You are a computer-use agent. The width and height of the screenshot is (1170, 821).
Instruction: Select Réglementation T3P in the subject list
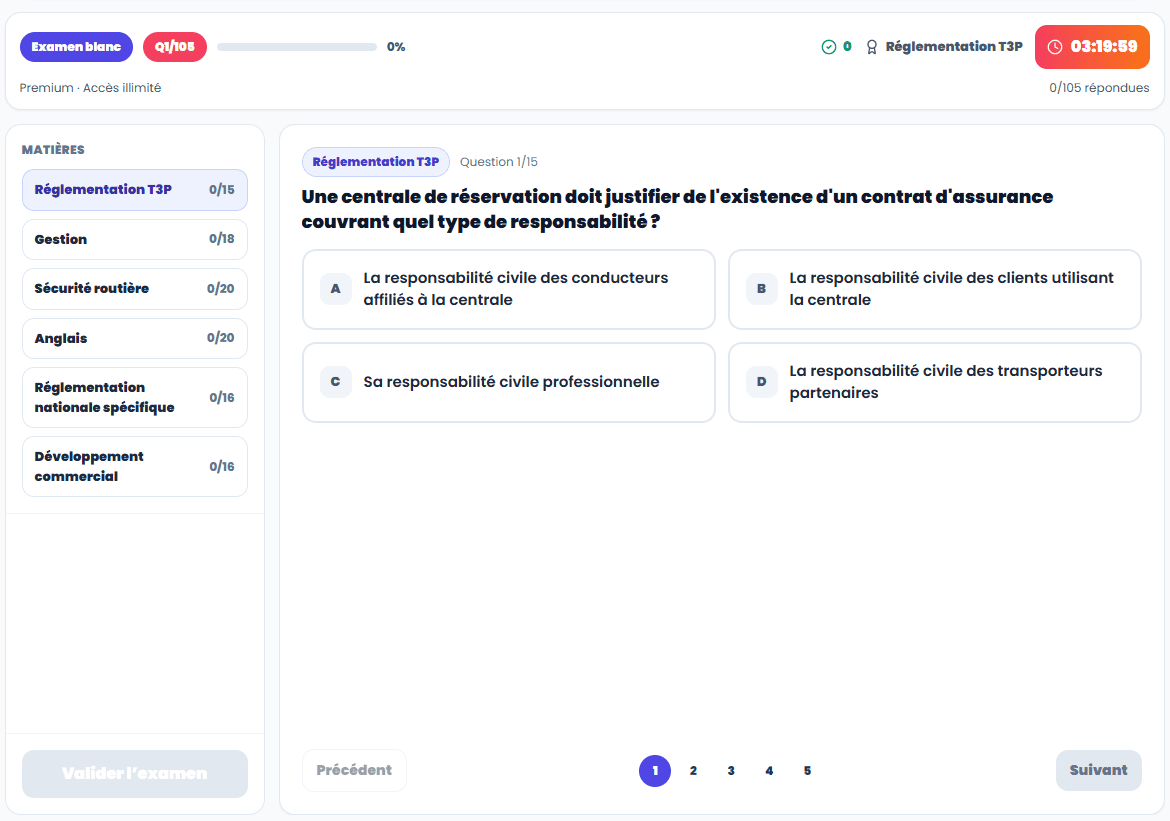[x=134, y=190]
